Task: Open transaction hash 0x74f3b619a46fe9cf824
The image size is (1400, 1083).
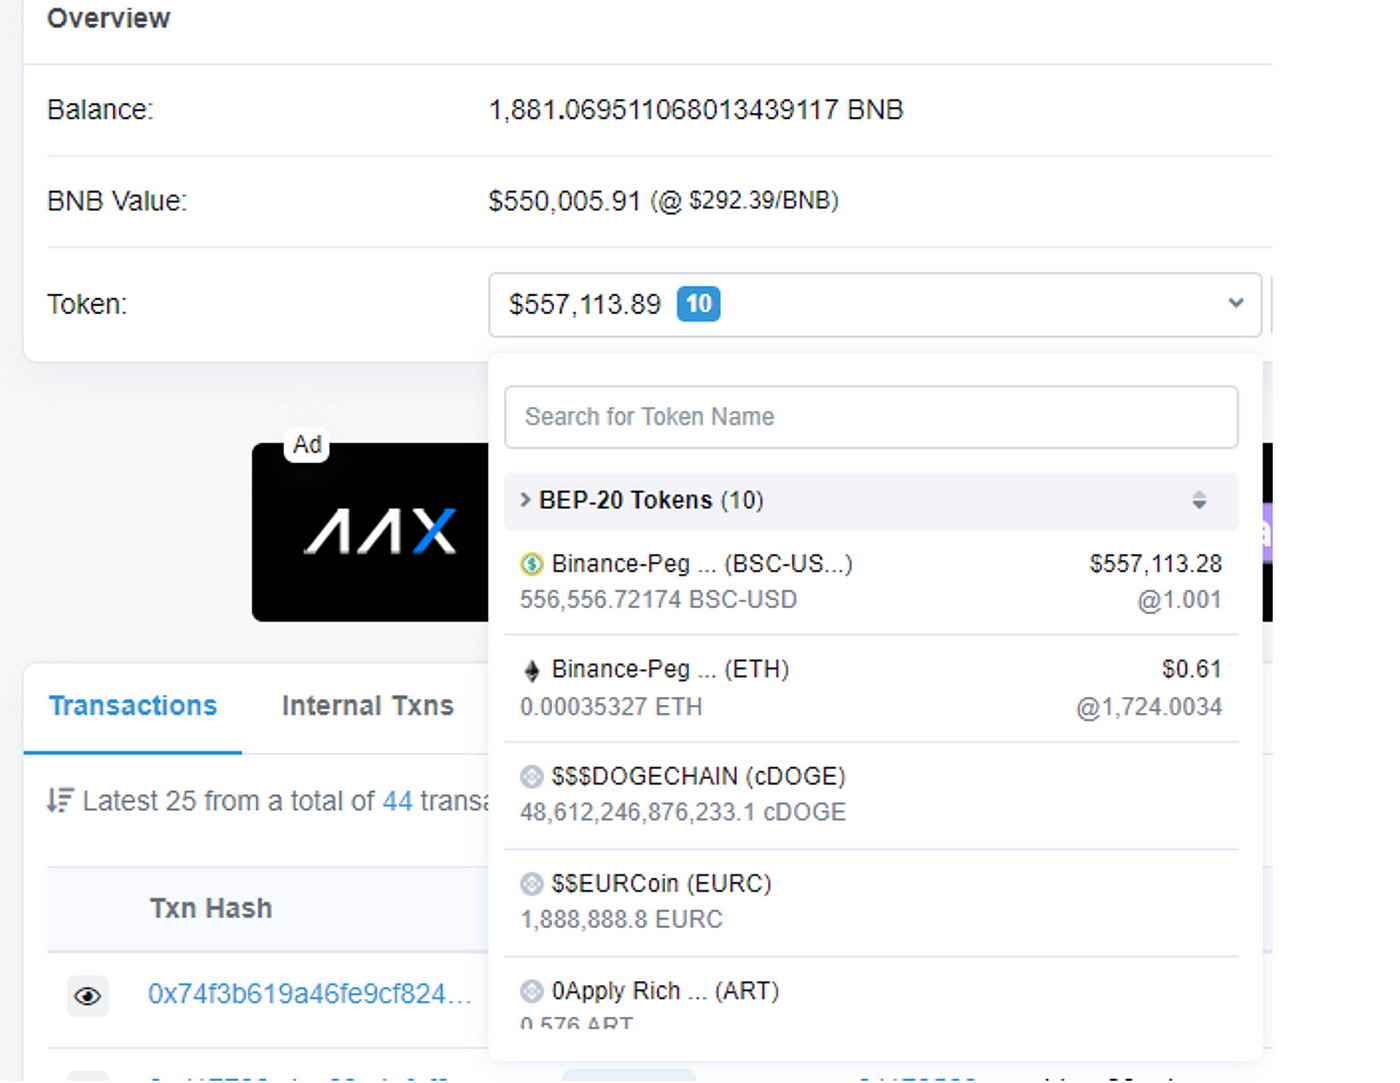Action: 310,994
